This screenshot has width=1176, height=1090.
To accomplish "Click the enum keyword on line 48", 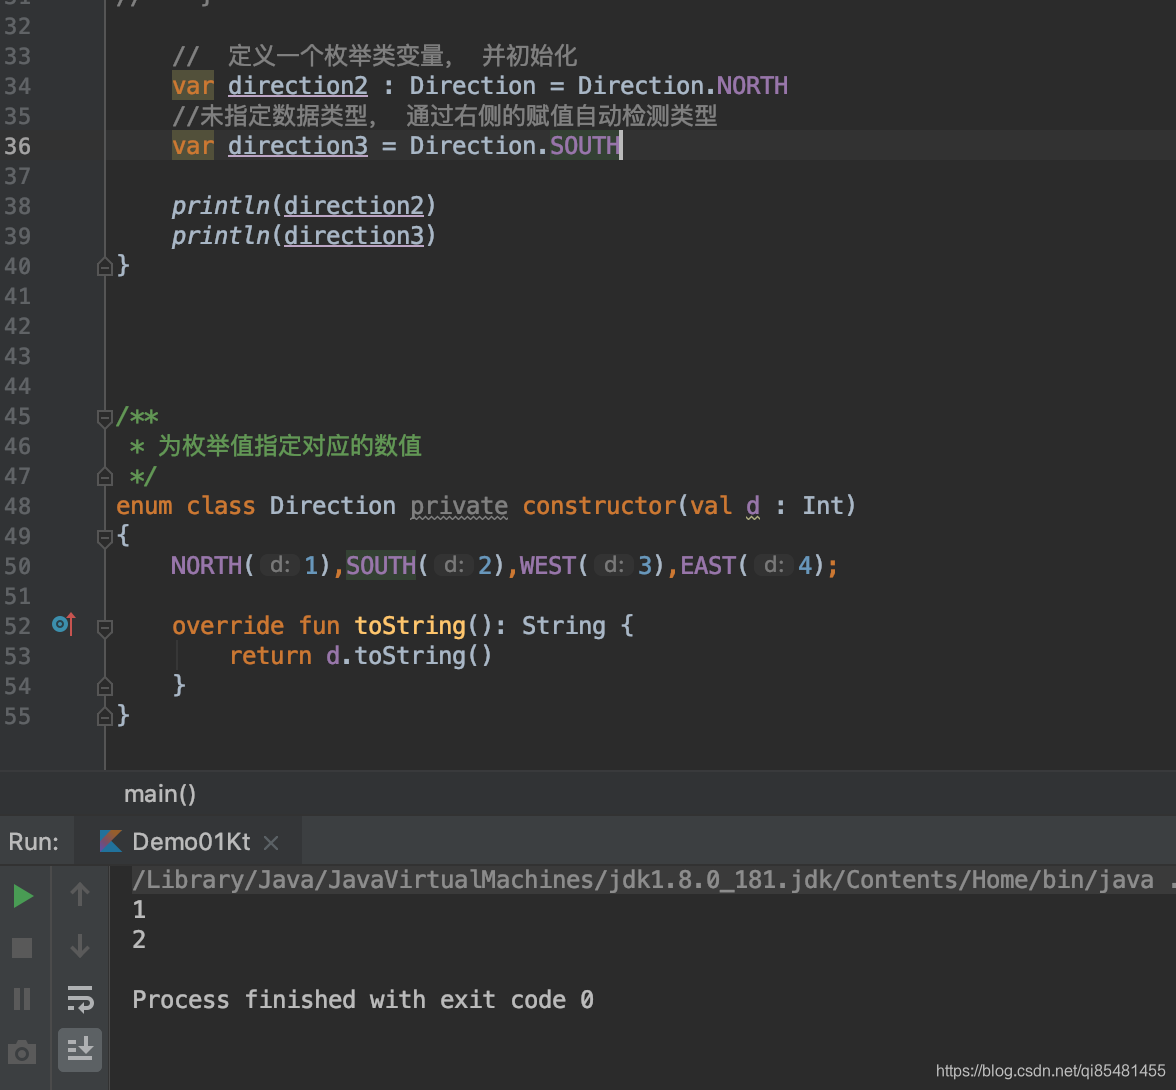I will (x=144, y=506).
